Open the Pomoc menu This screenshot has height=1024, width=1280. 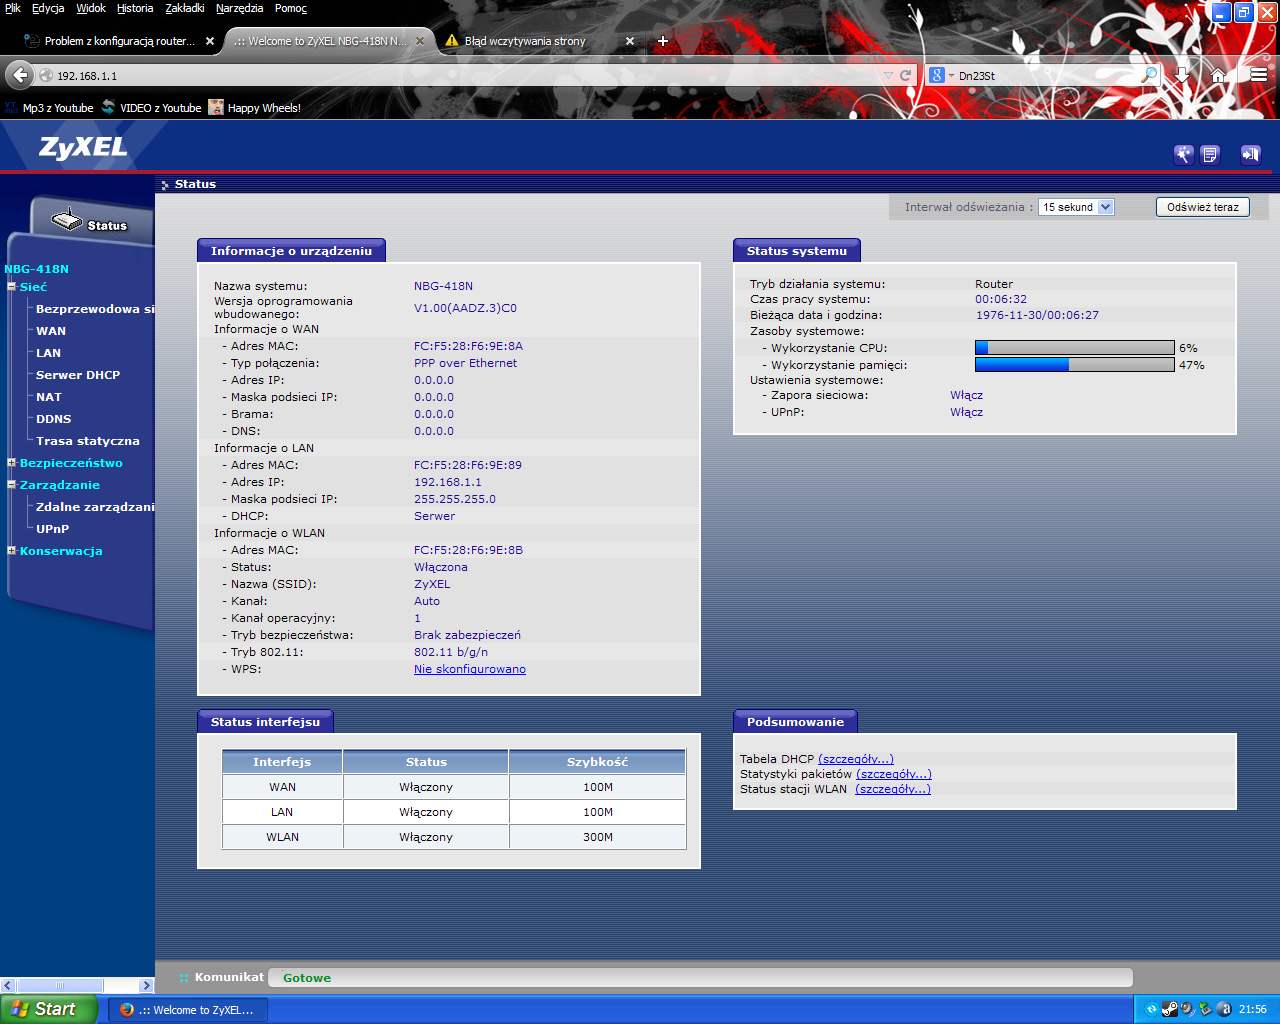[291, 8]
